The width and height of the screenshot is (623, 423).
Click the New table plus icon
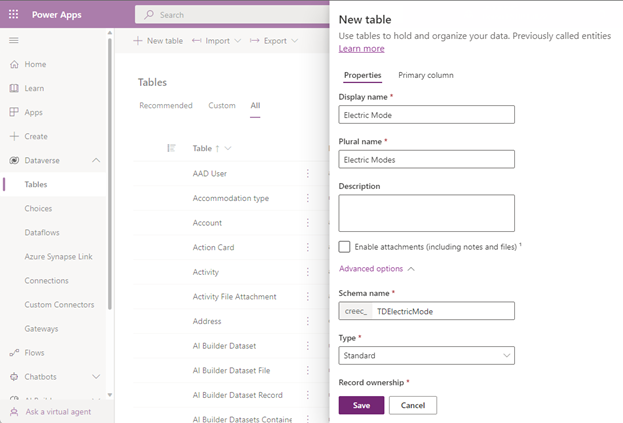tap(137, 41)
